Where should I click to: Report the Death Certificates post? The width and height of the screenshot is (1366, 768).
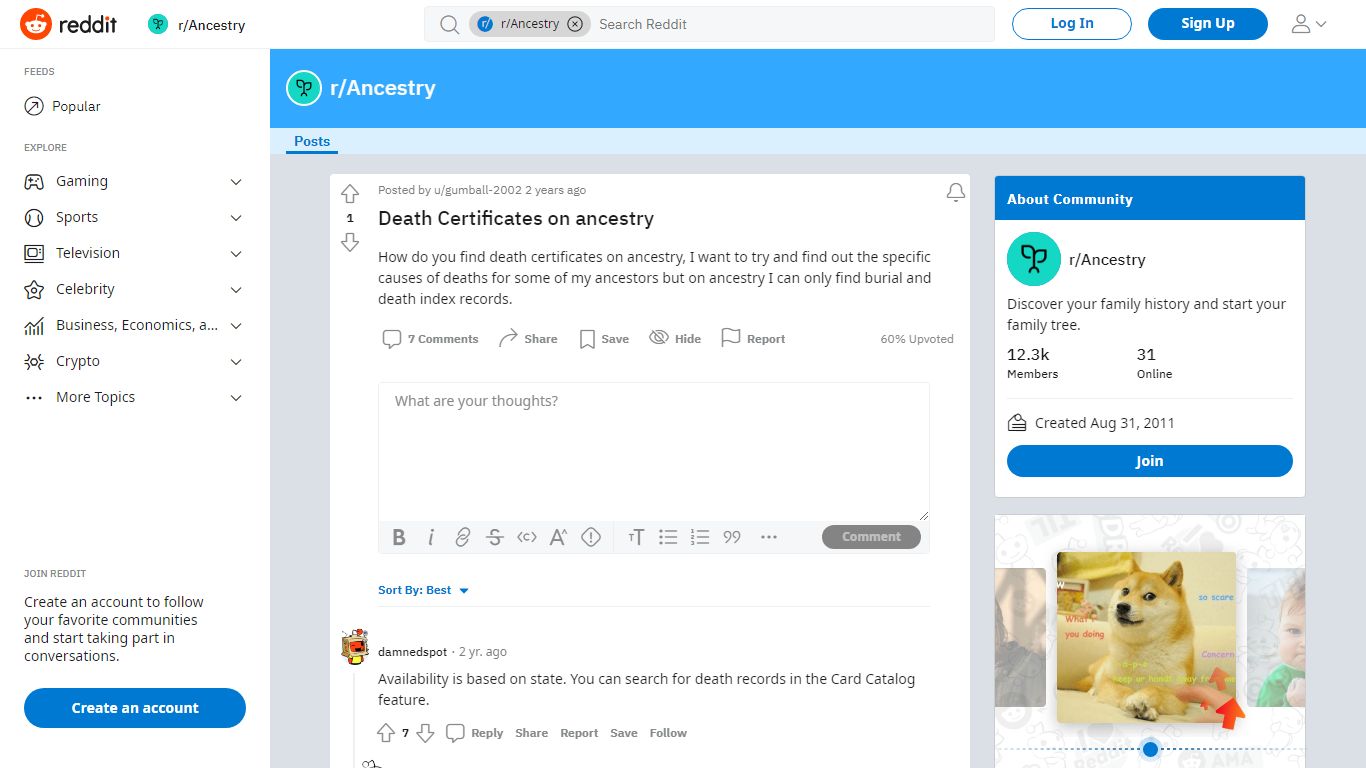(x=754, y=339)
